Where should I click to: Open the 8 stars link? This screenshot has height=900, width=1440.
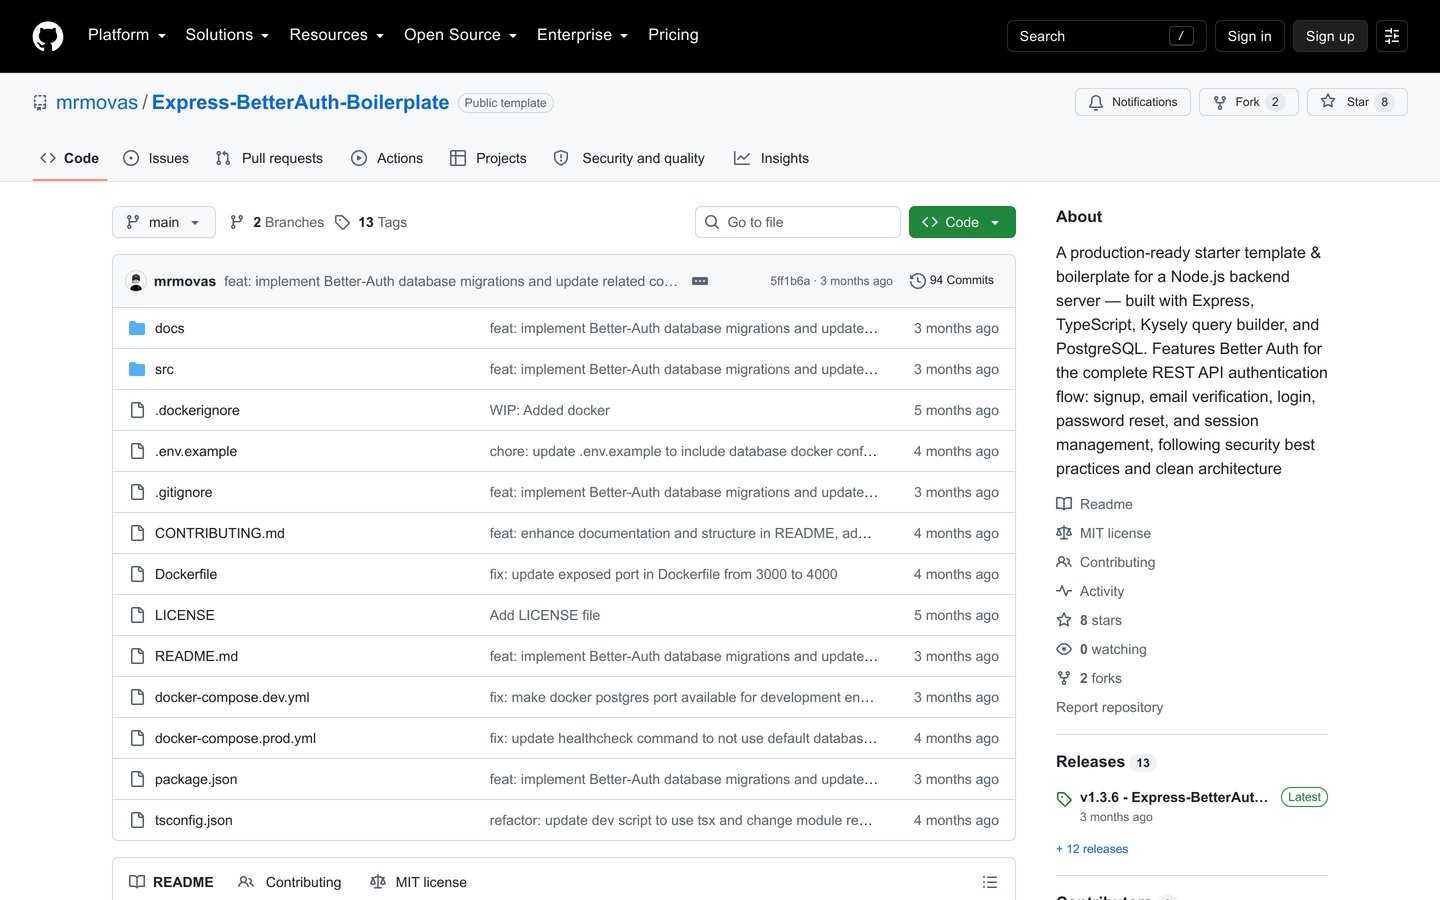(x=1089, y=620)
